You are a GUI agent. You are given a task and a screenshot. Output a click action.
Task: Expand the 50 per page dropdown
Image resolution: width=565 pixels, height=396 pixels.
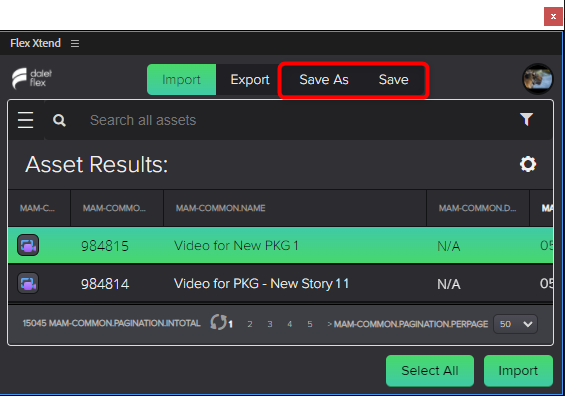click(516, 324)
